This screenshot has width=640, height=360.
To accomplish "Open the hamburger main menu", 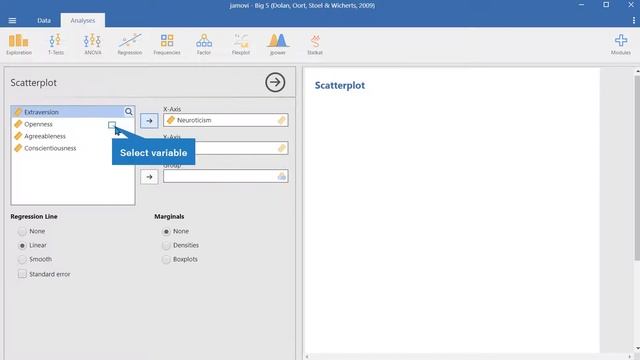I will [12, 20].
